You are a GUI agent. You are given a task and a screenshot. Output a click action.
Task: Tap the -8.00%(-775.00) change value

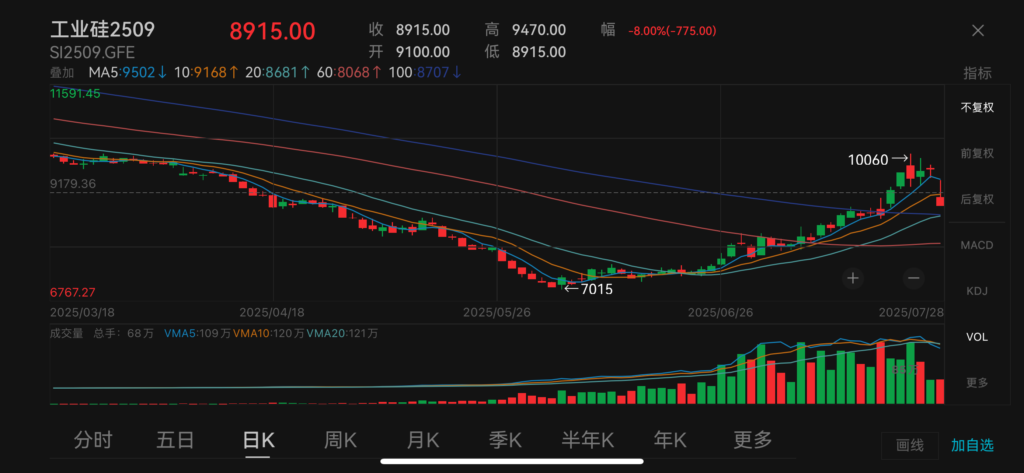[x=672, y=31]
